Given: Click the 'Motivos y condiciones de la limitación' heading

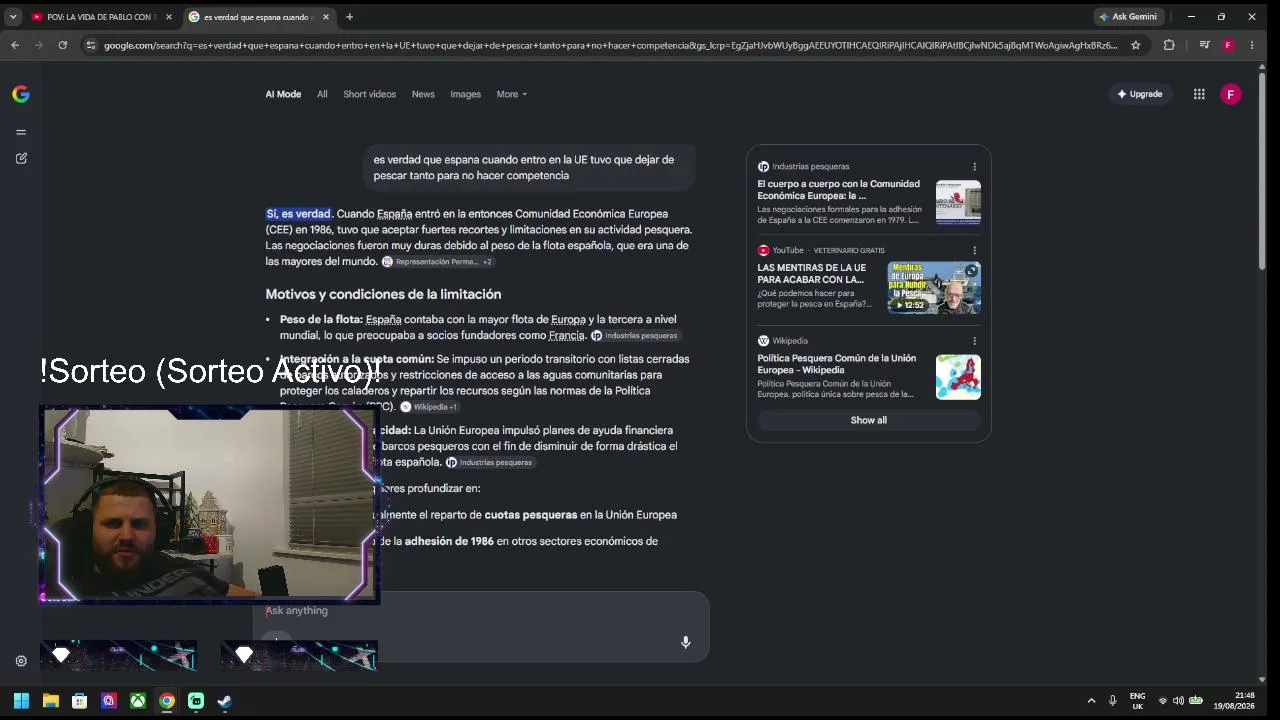Looking at the screenshot, I should (x=383, y=294).
